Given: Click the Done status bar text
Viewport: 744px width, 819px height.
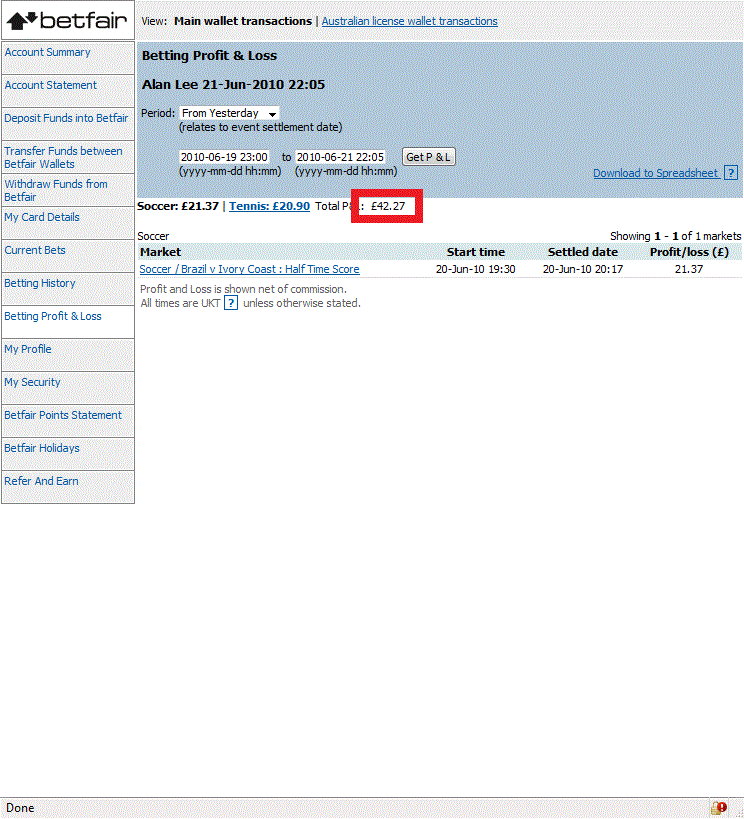Looking at the screenshot, I should pyautogui.click(x=20, y=808).
